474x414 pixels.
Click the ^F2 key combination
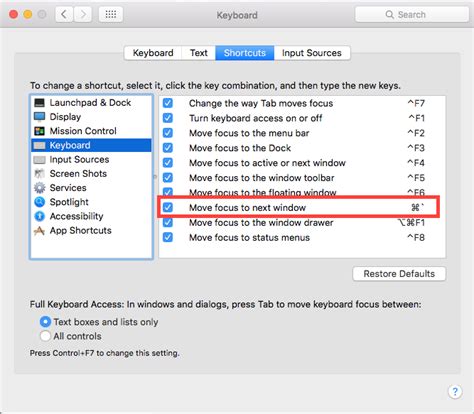416,133
